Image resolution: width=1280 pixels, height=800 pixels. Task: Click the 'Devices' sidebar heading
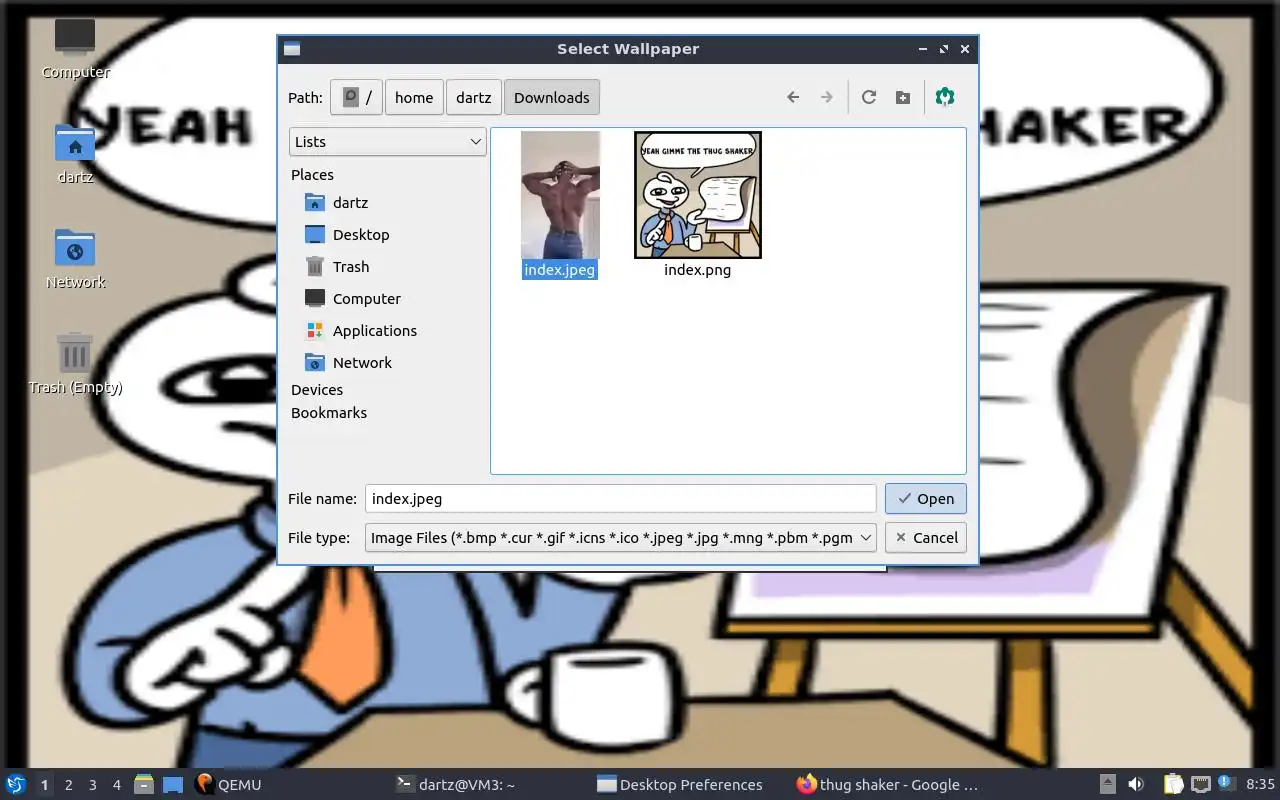[x=317, y=390]
